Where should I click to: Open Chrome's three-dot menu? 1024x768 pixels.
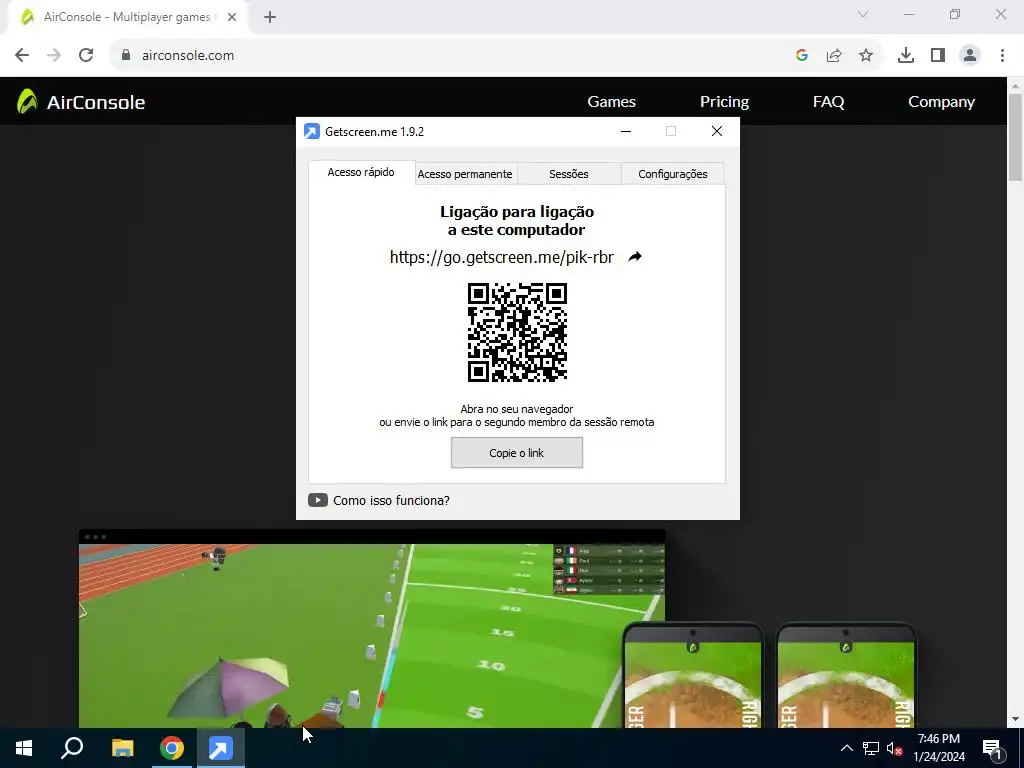click(1002, 56)
